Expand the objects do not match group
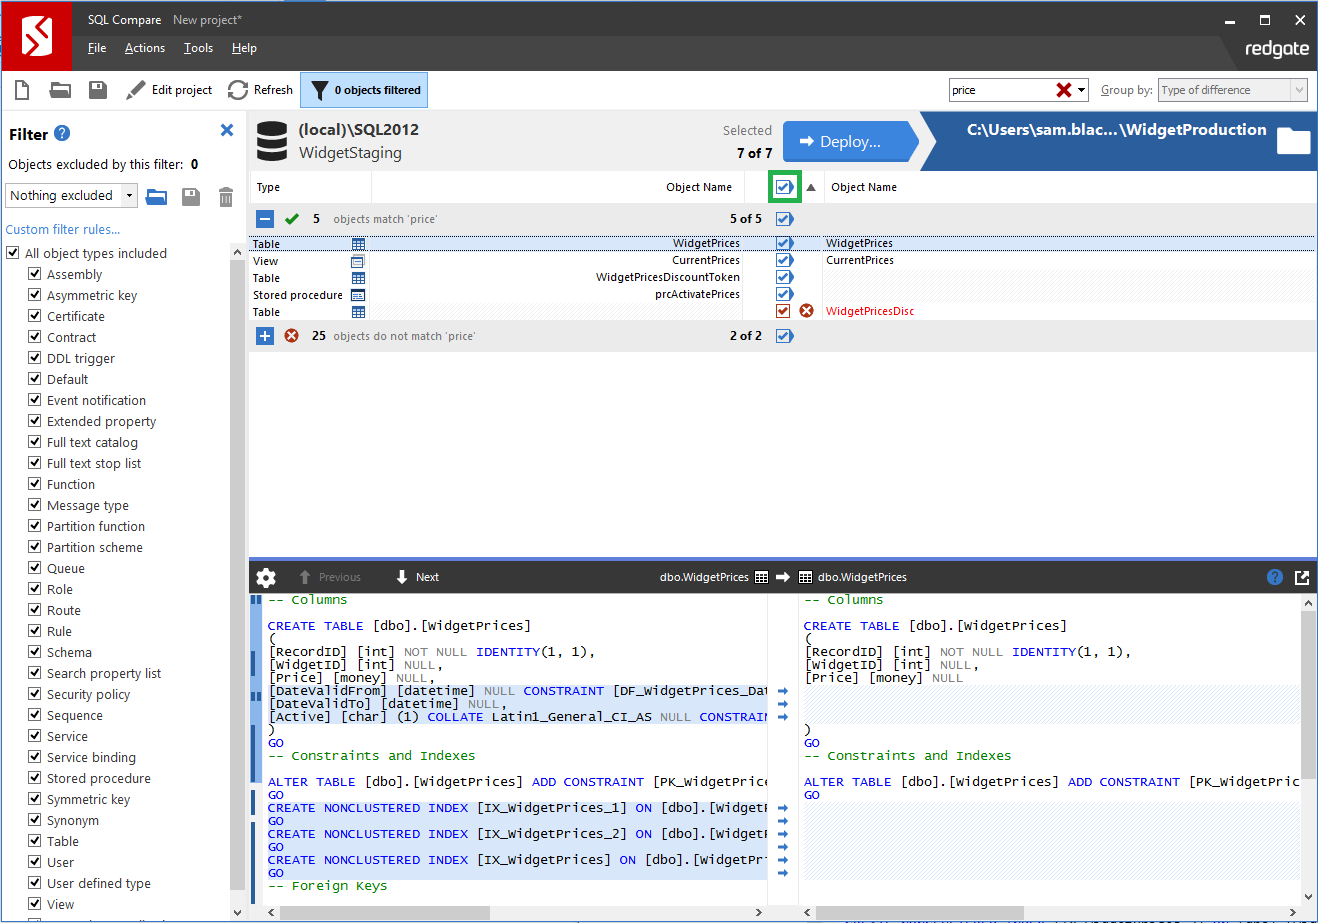Image resolution: width=1318 pixels, height=923 pixels. (x=265, y=336)
